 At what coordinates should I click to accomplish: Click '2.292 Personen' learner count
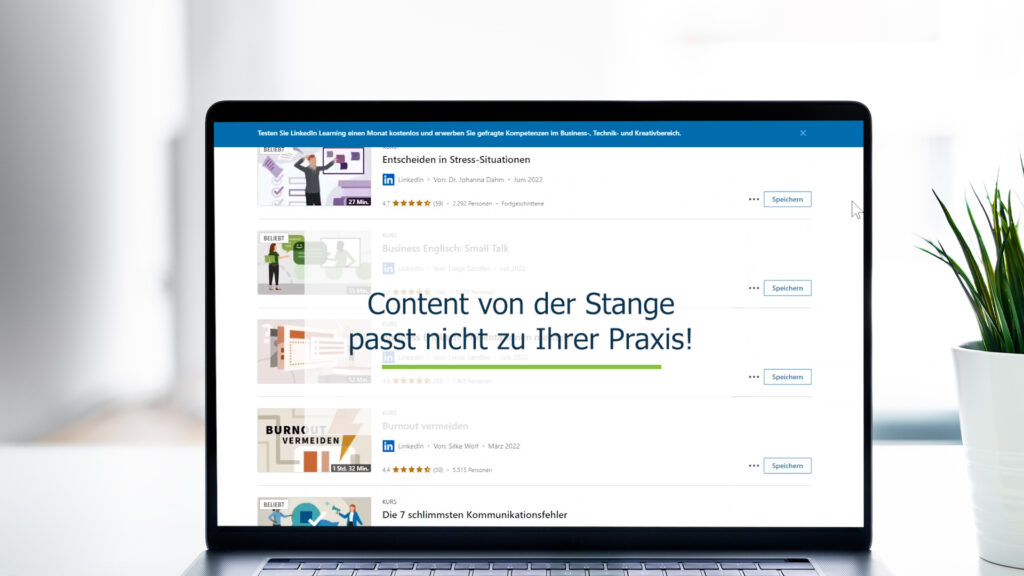pyautogui.click(x=472, y=204)
